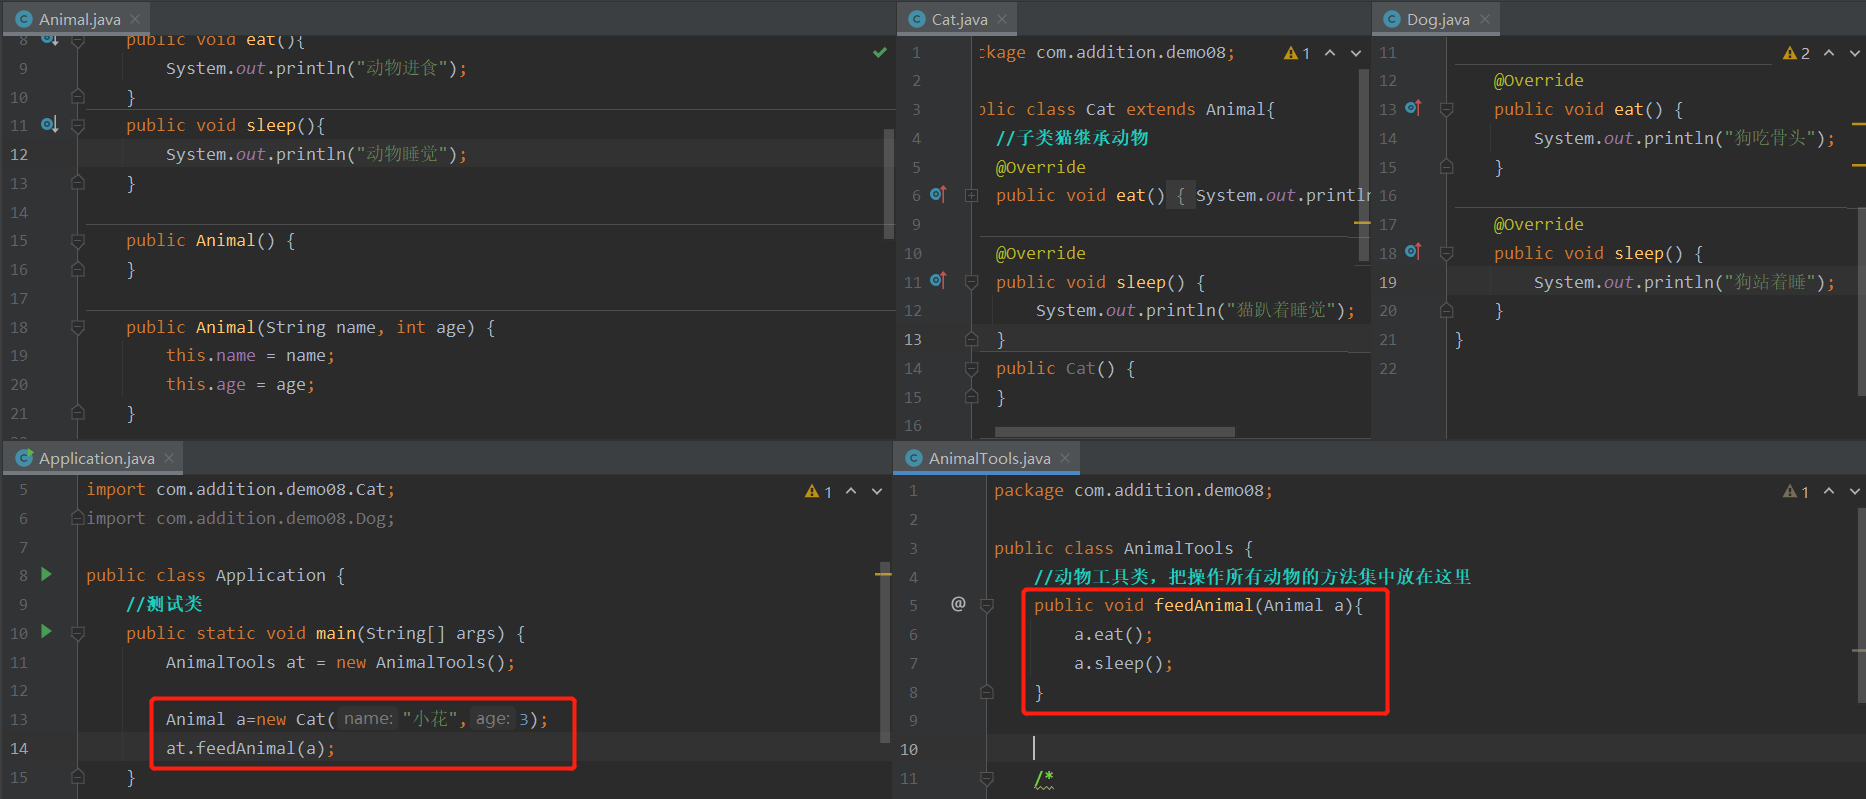Go to previous highlighted problem in Application.java
This screenshot has height=799, width=1866.
coord(851,491)
